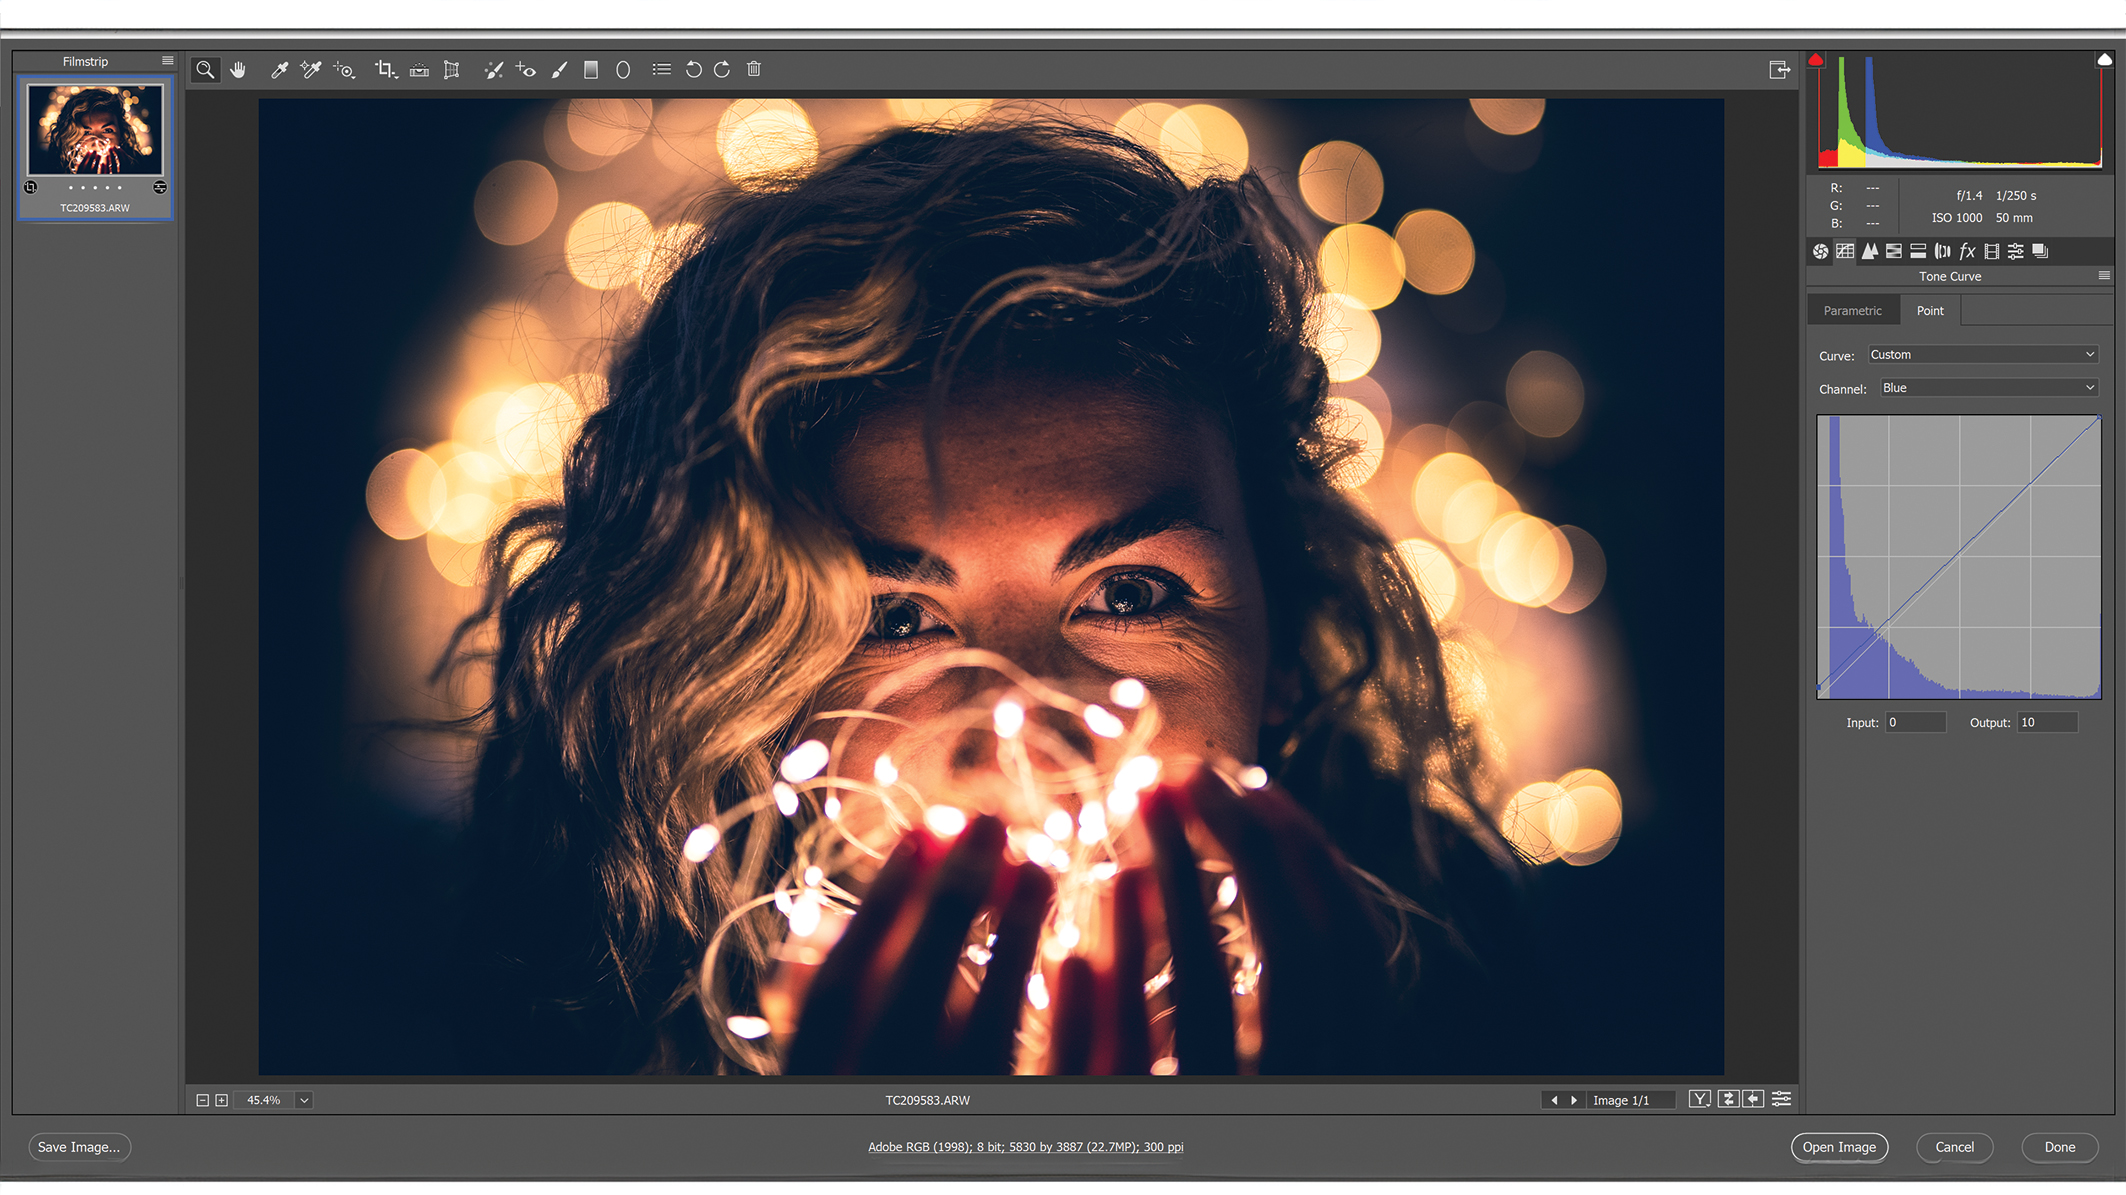This screenshot has width=2126, height=1195.
Task: Switch to the Parametric tab
Action: [x=1853, y=310]
